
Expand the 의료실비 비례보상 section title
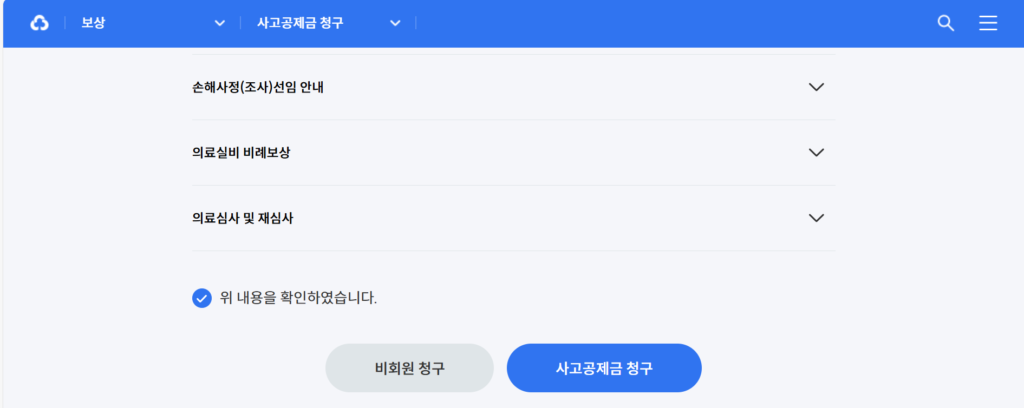[241, 153]
